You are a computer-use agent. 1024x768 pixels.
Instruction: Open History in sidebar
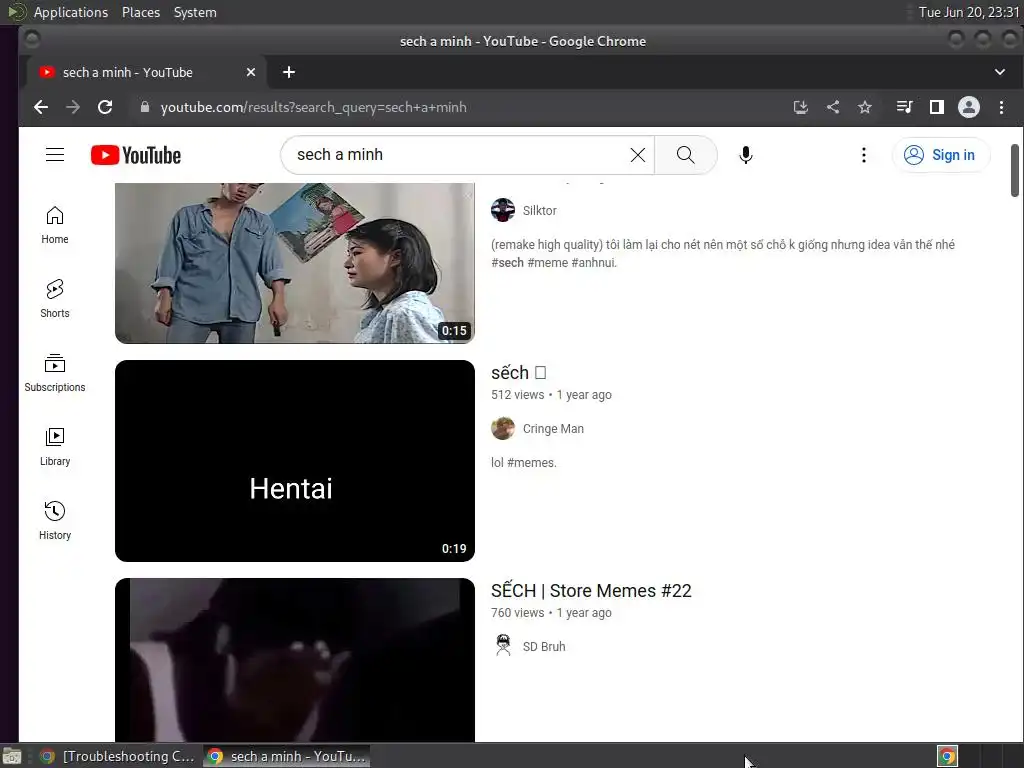pos(55,521)
